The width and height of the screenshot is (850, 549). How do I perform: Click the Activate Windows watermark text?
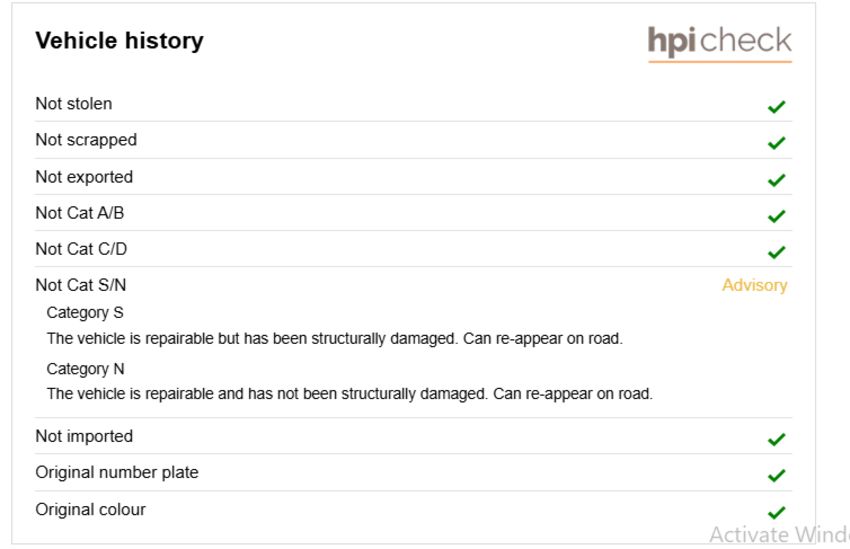pos(780,535)
